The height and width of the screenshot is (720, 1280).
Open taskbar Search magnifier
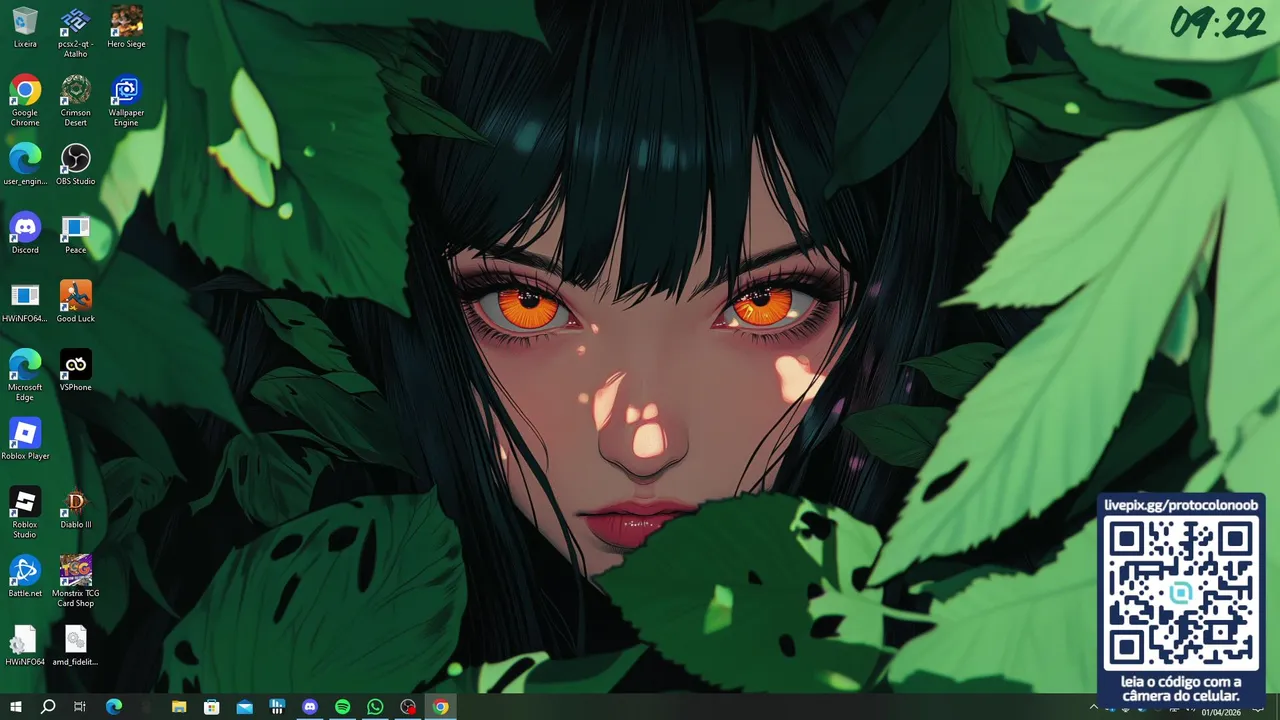coord(48,707)
